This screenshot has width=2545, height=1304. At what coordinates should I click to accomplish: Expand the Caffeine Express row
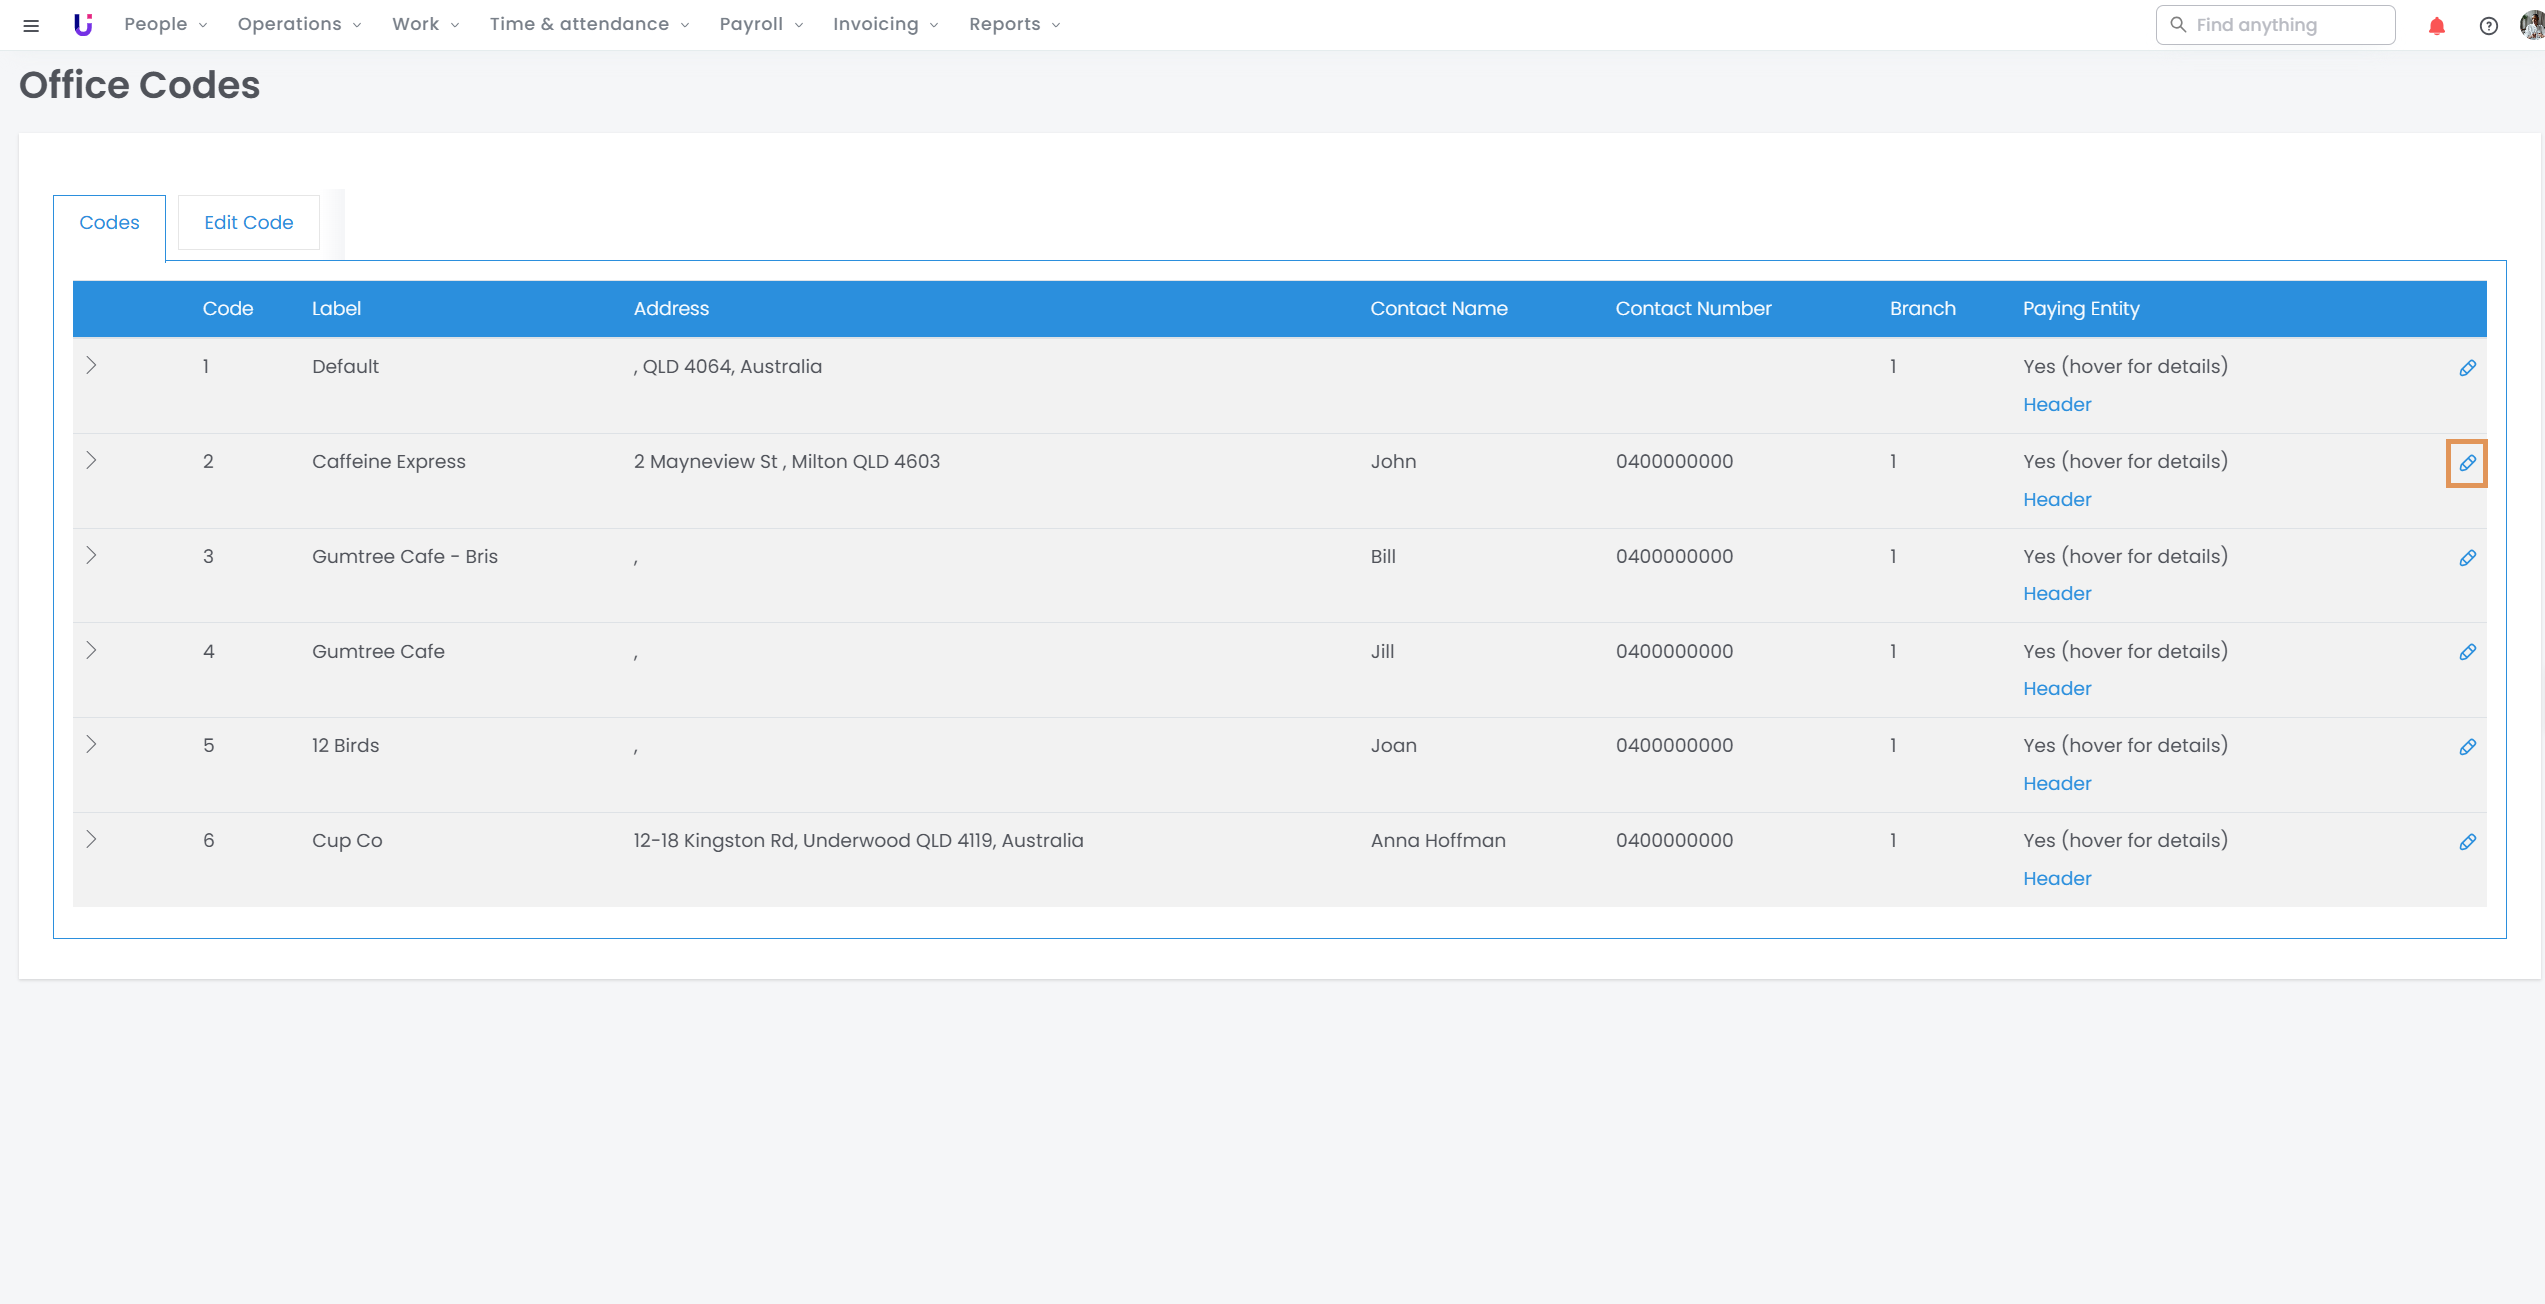[x=91, y=460]
